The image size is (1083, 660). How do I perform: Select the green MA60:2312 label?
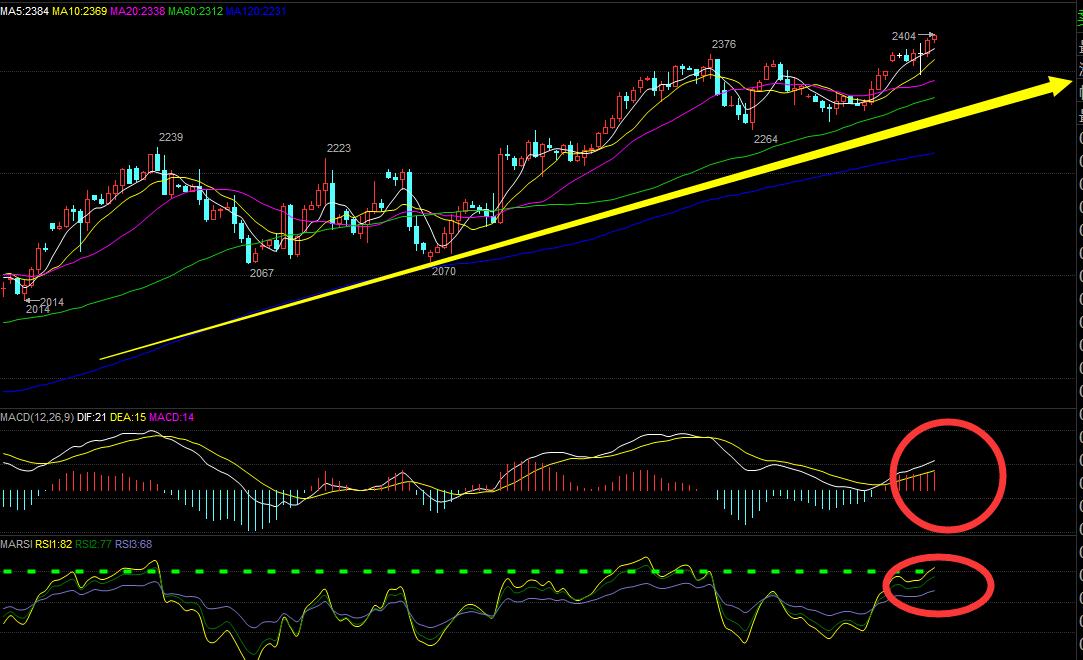[x=196, y=10]
